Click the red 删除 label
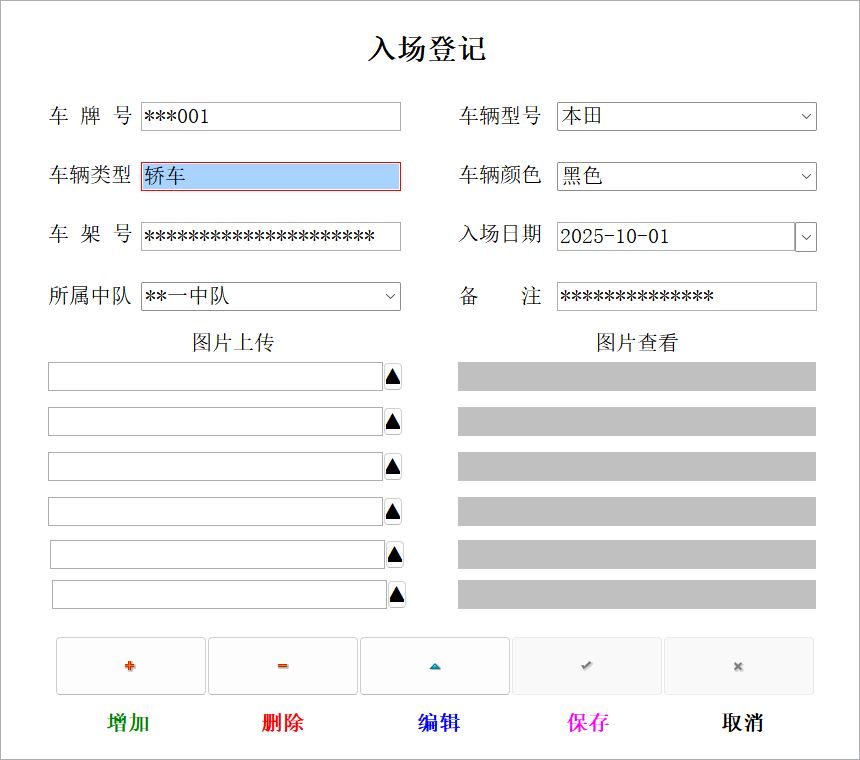The image size is (860, 760). (282, 723)
